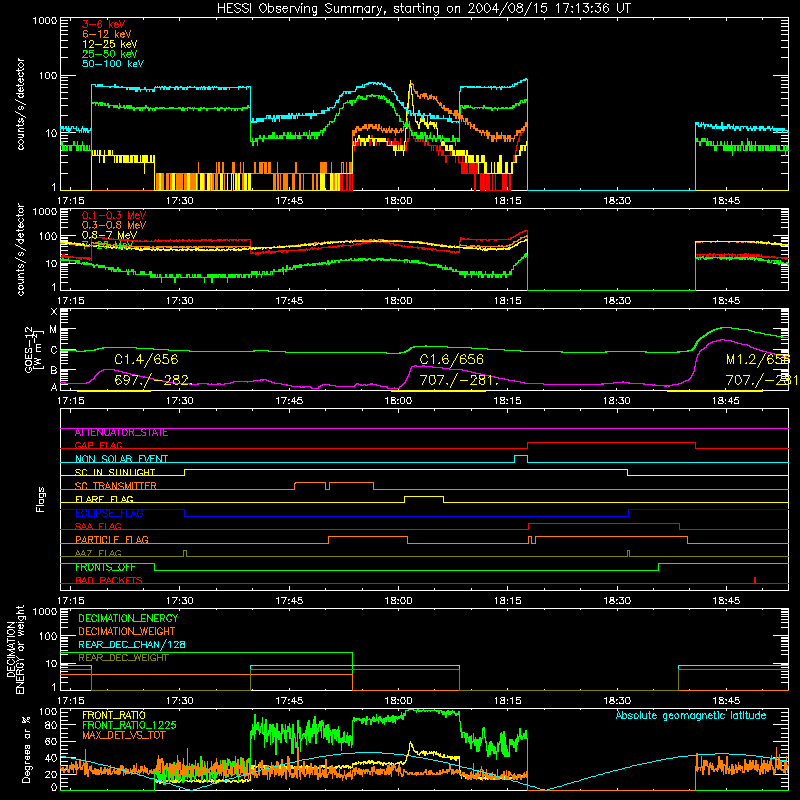Click the 0.3-0.8 MeV legend label
The height and width of the screenshot is (800, 800).
click(x=114, y=225)
